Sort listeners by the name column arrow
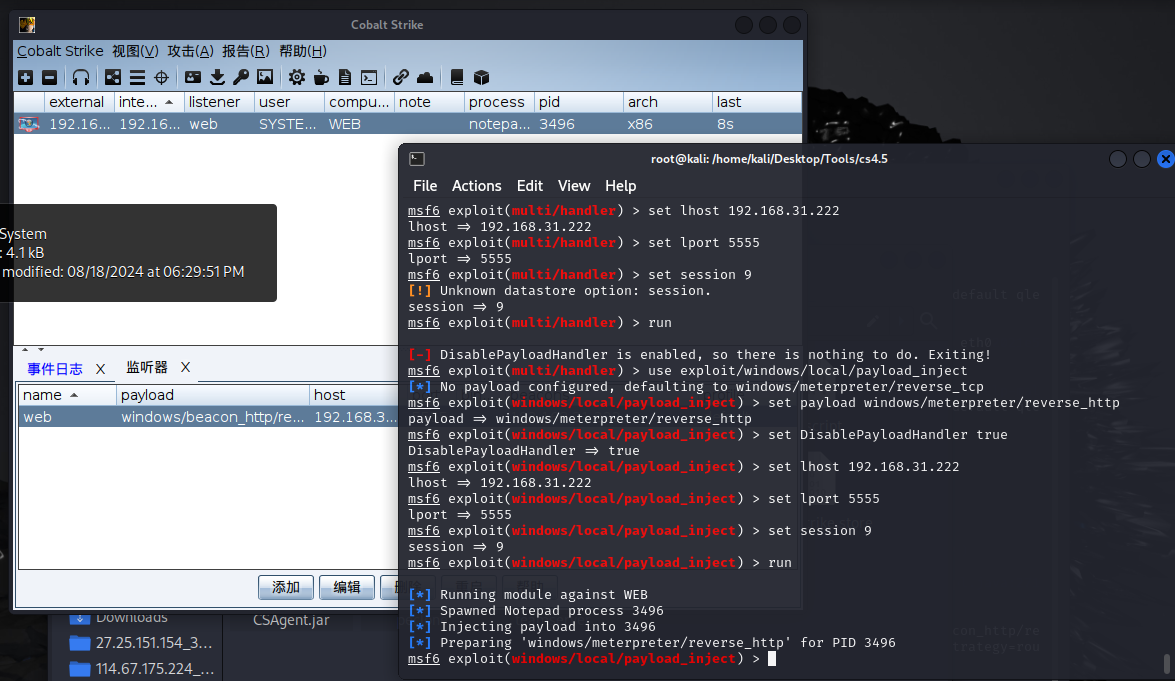1175x681 pixels. tap(74, 395)
